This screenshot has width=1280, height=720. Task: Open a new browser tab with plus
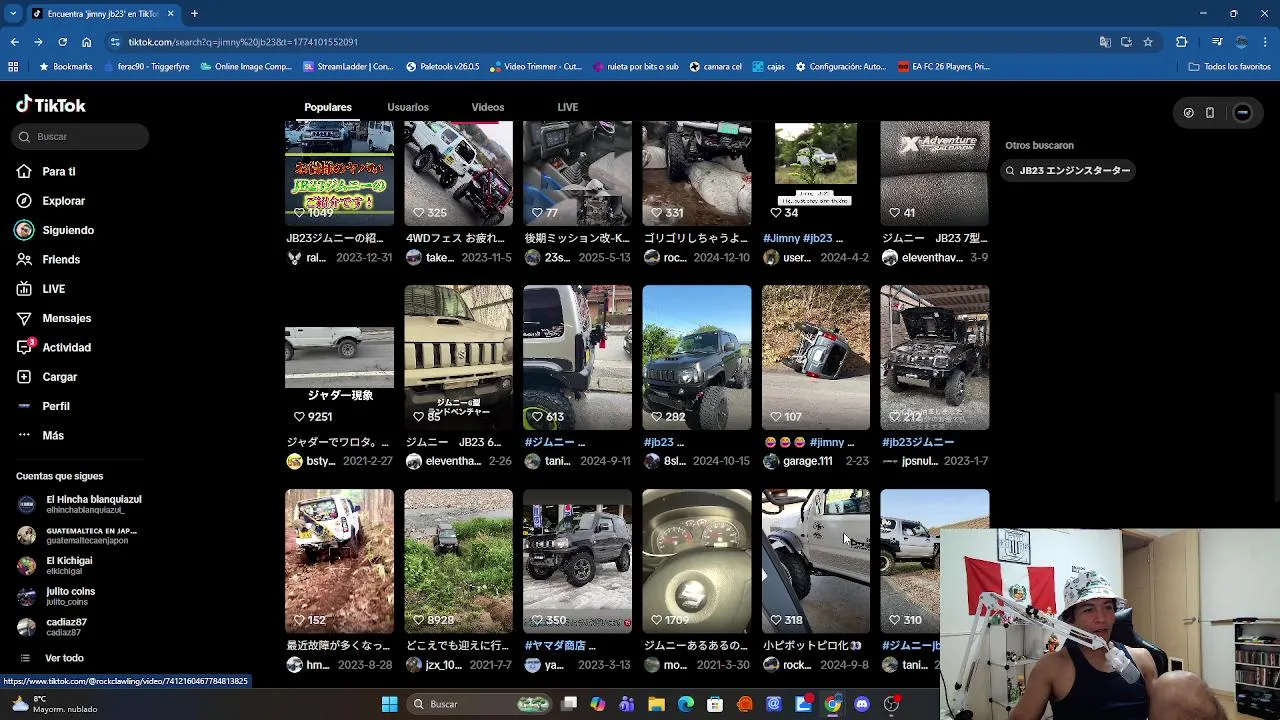(x=194, y=13)
